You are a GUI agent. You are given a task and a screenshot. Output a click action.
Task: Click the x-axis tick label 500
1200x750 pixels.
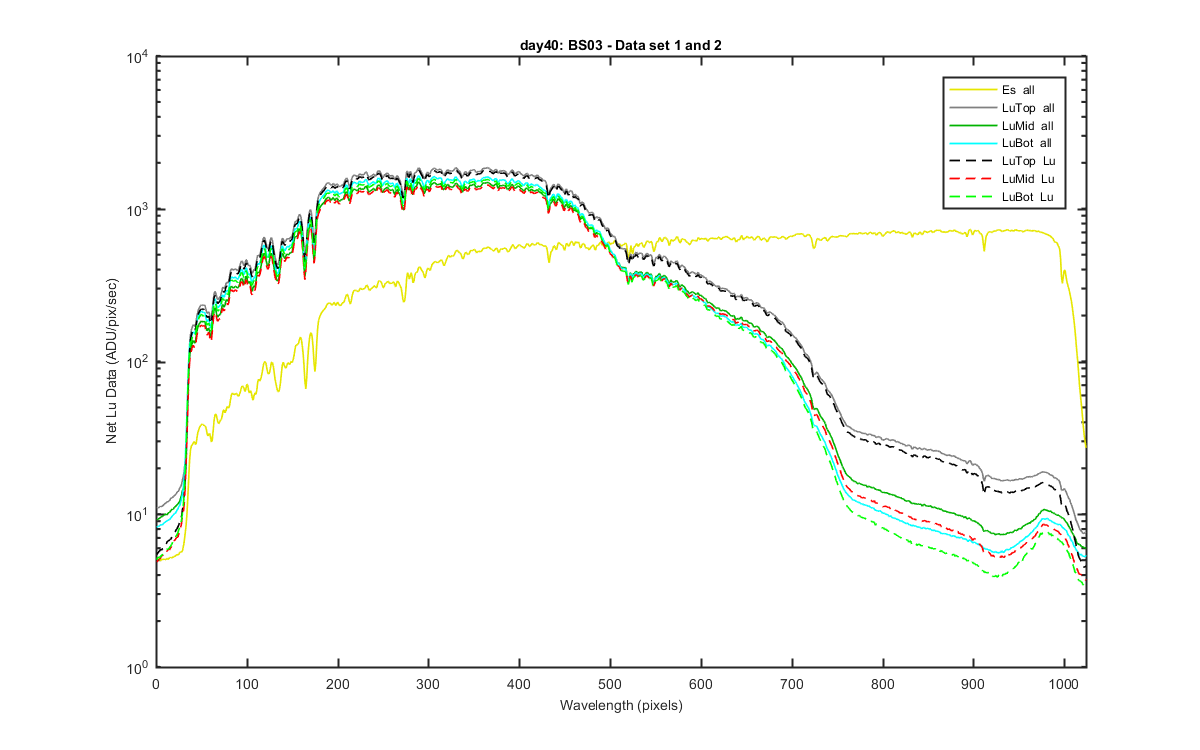[x=609, y=685]
